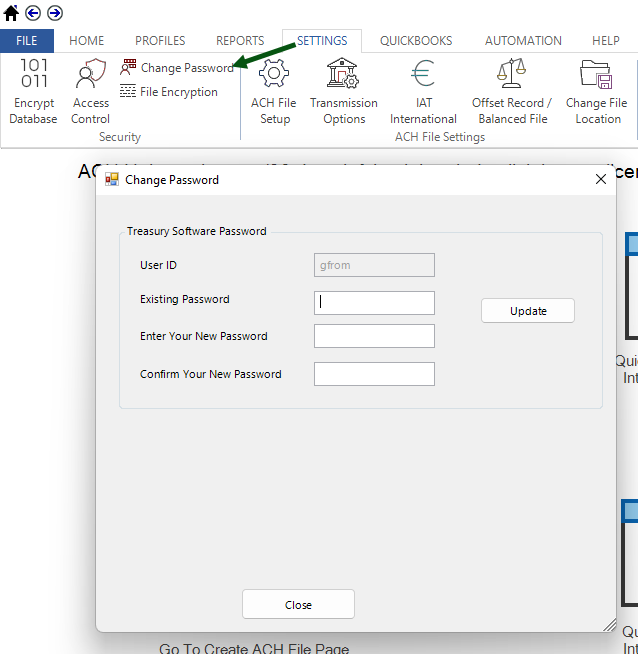
Task: Go back with the left arrow icon
Action: pyautogui.click(x=33, y=13)
